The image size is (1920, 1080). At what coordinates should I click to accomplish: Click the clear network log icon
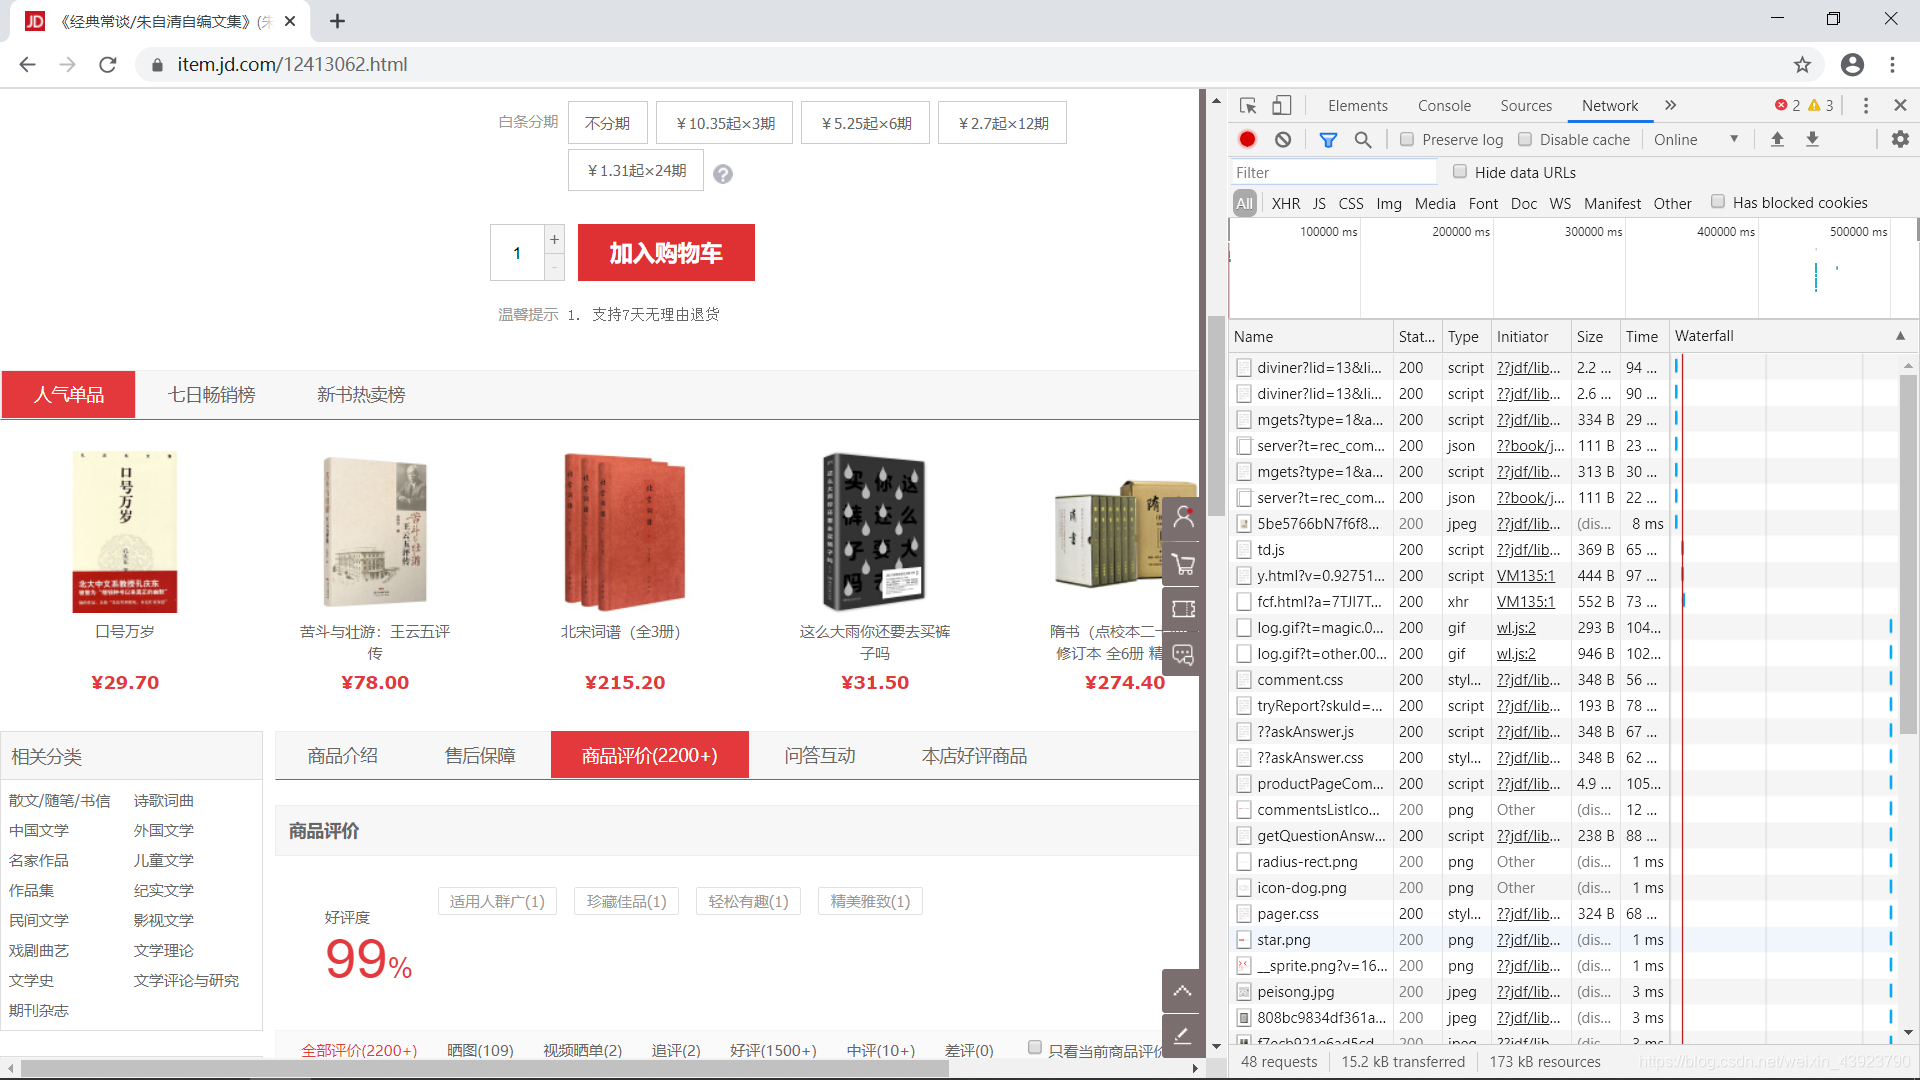coord(1283,140)
